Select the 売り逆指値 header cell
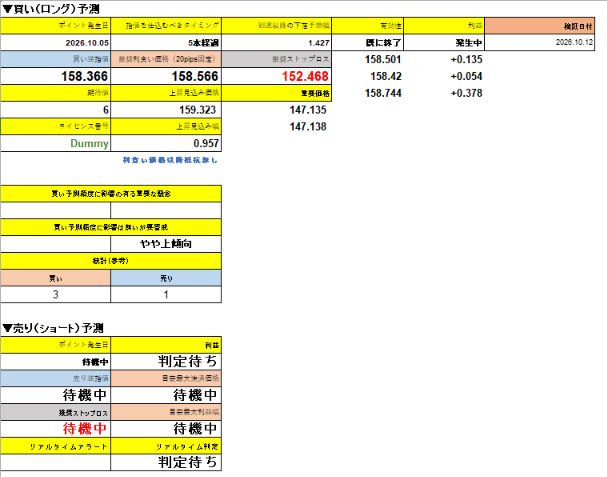This screenshot has height=477, width=607. (55, 378)
